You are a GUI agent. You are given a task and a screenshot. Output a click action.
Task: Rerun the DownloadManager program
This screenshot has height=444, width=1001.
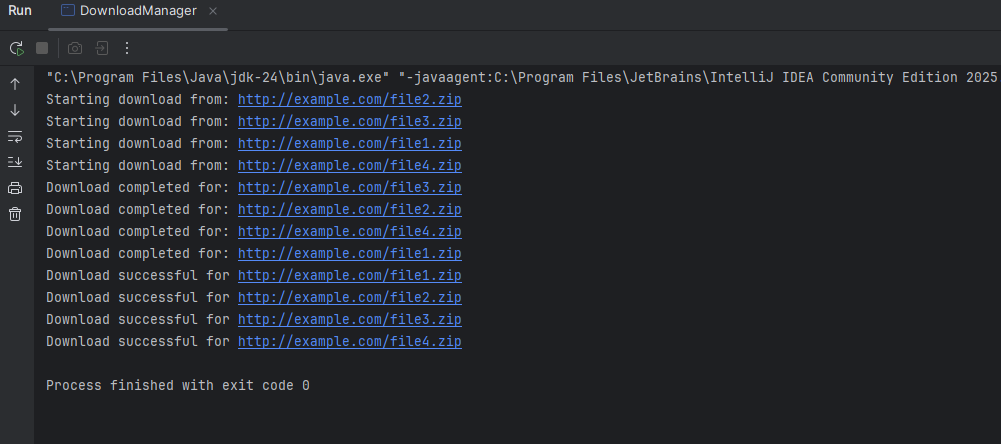coord(17,48)
